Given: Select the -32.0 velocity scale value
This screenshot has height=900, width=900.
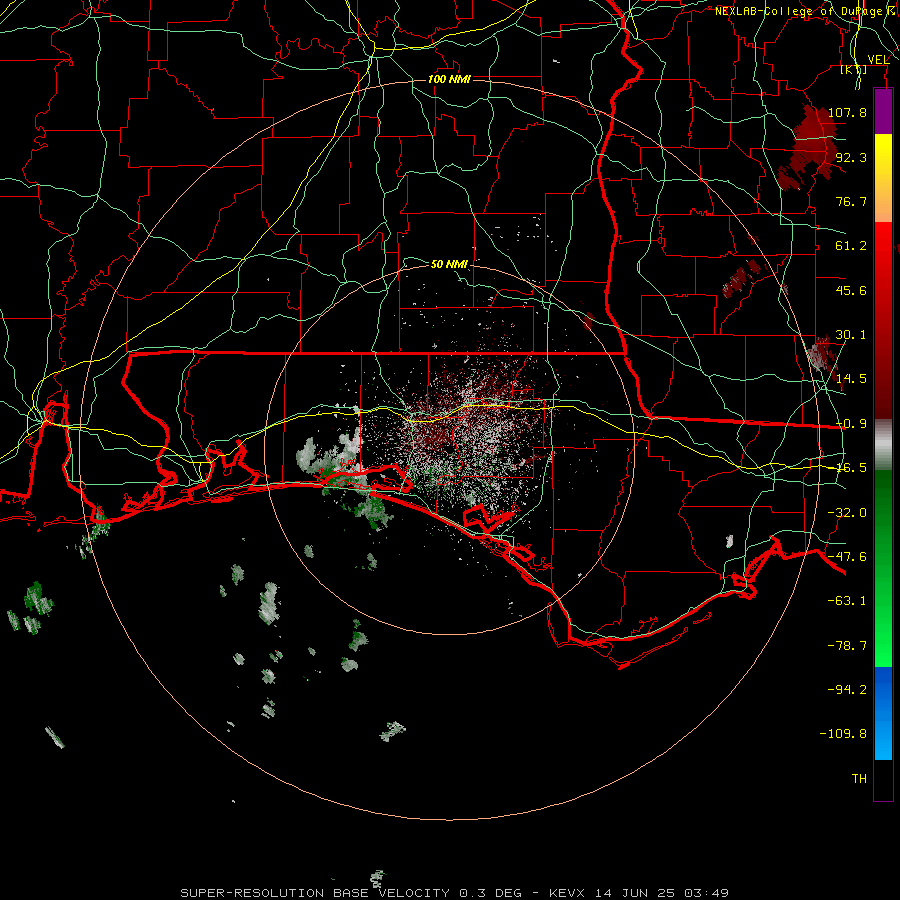Looking at the screenshot, I should tap(847, 513).
